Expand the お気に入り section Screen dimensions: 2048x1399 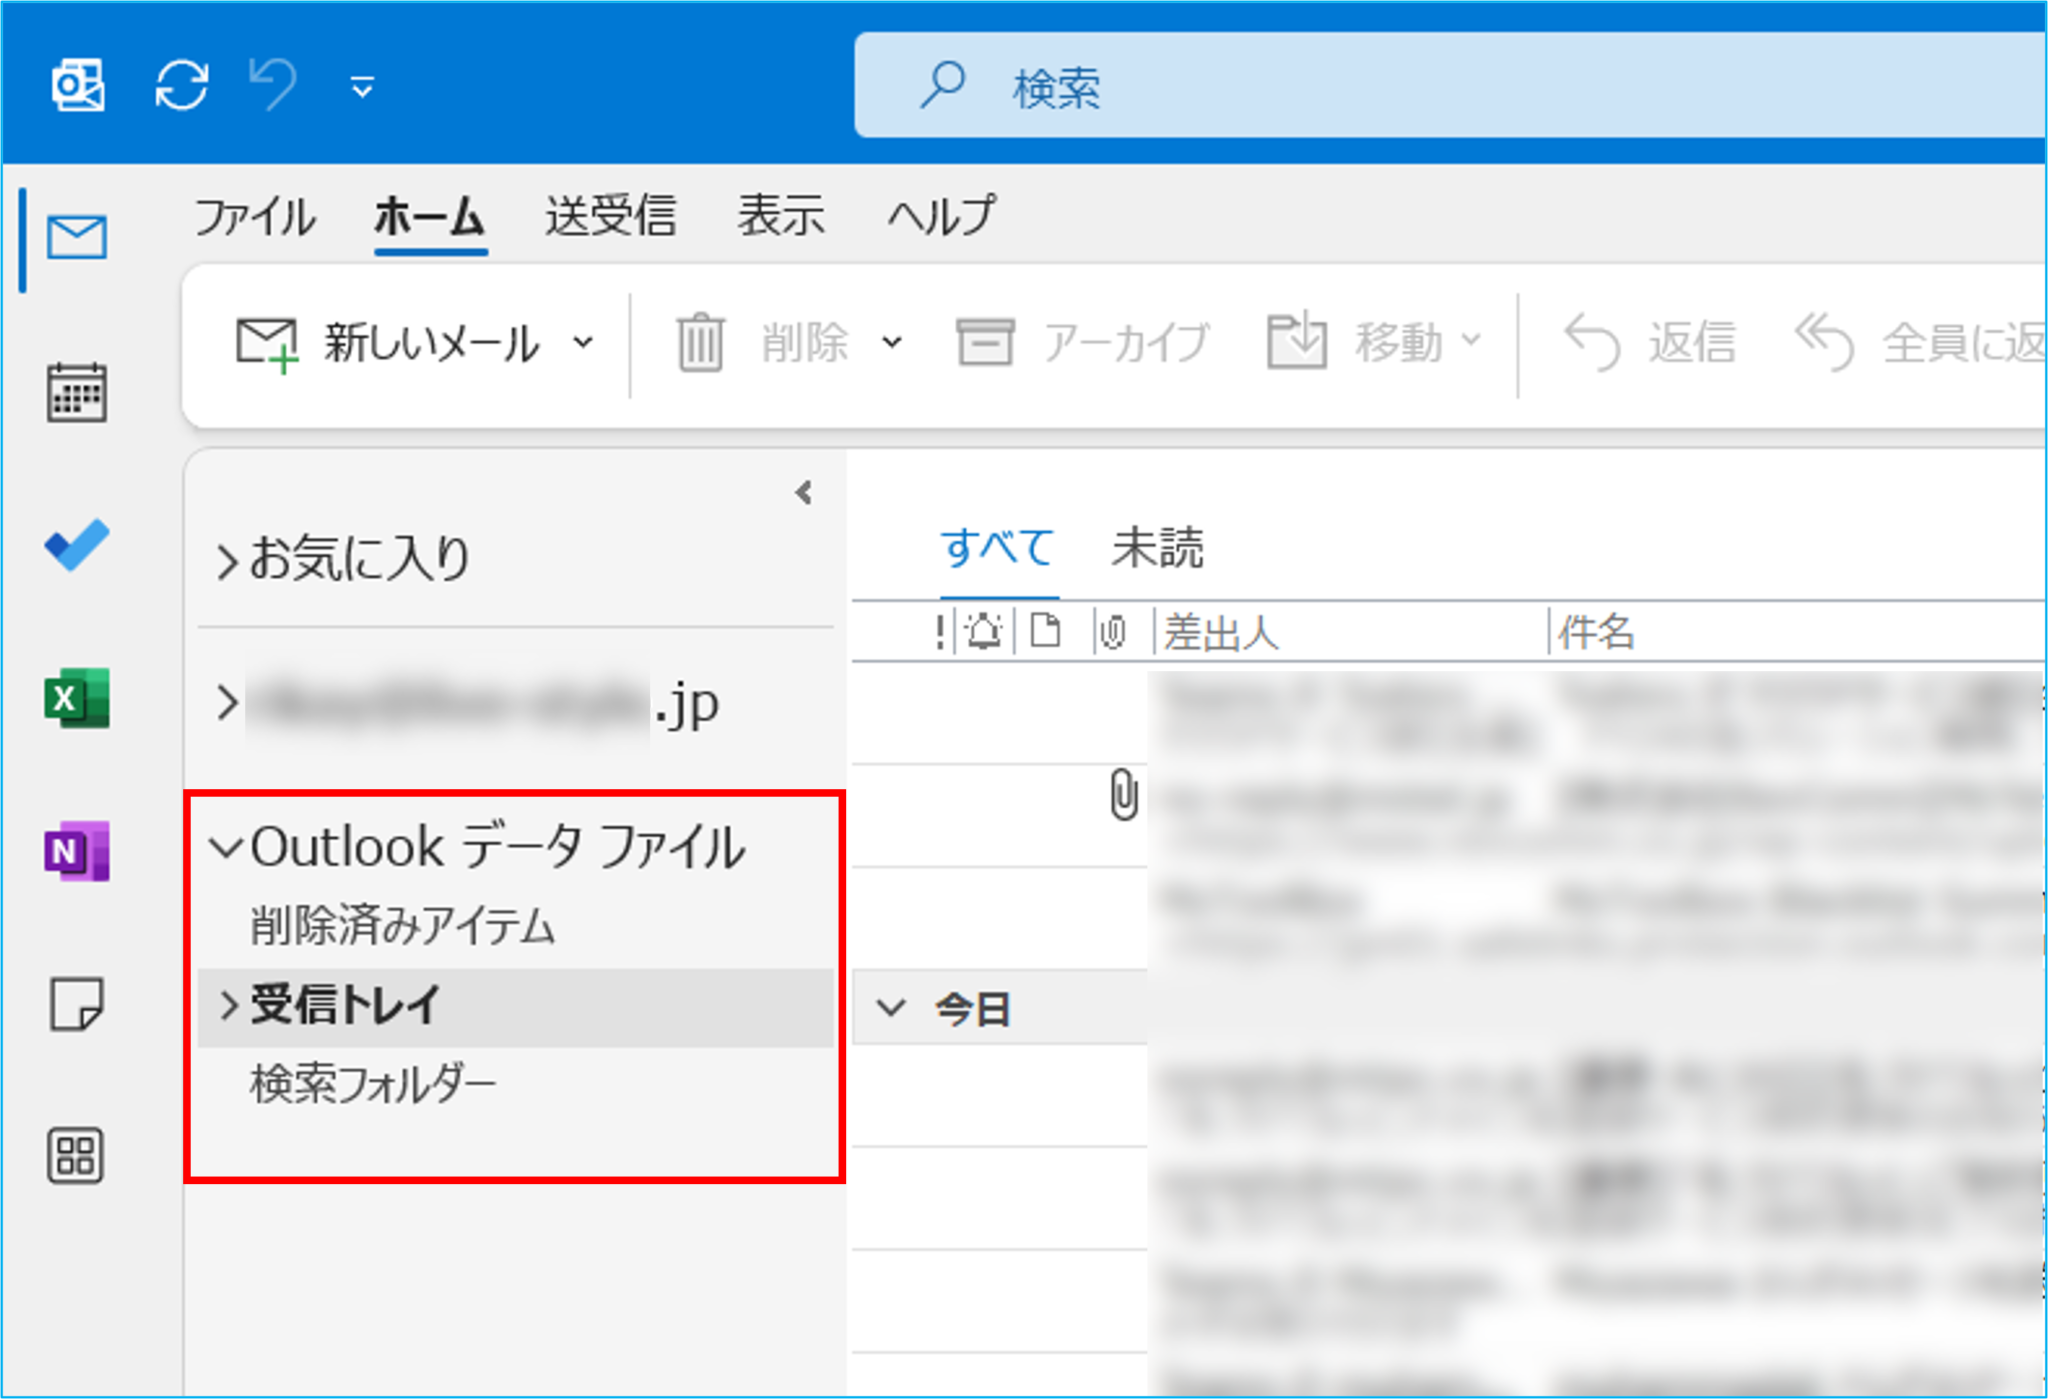click(x=227, y=561)
